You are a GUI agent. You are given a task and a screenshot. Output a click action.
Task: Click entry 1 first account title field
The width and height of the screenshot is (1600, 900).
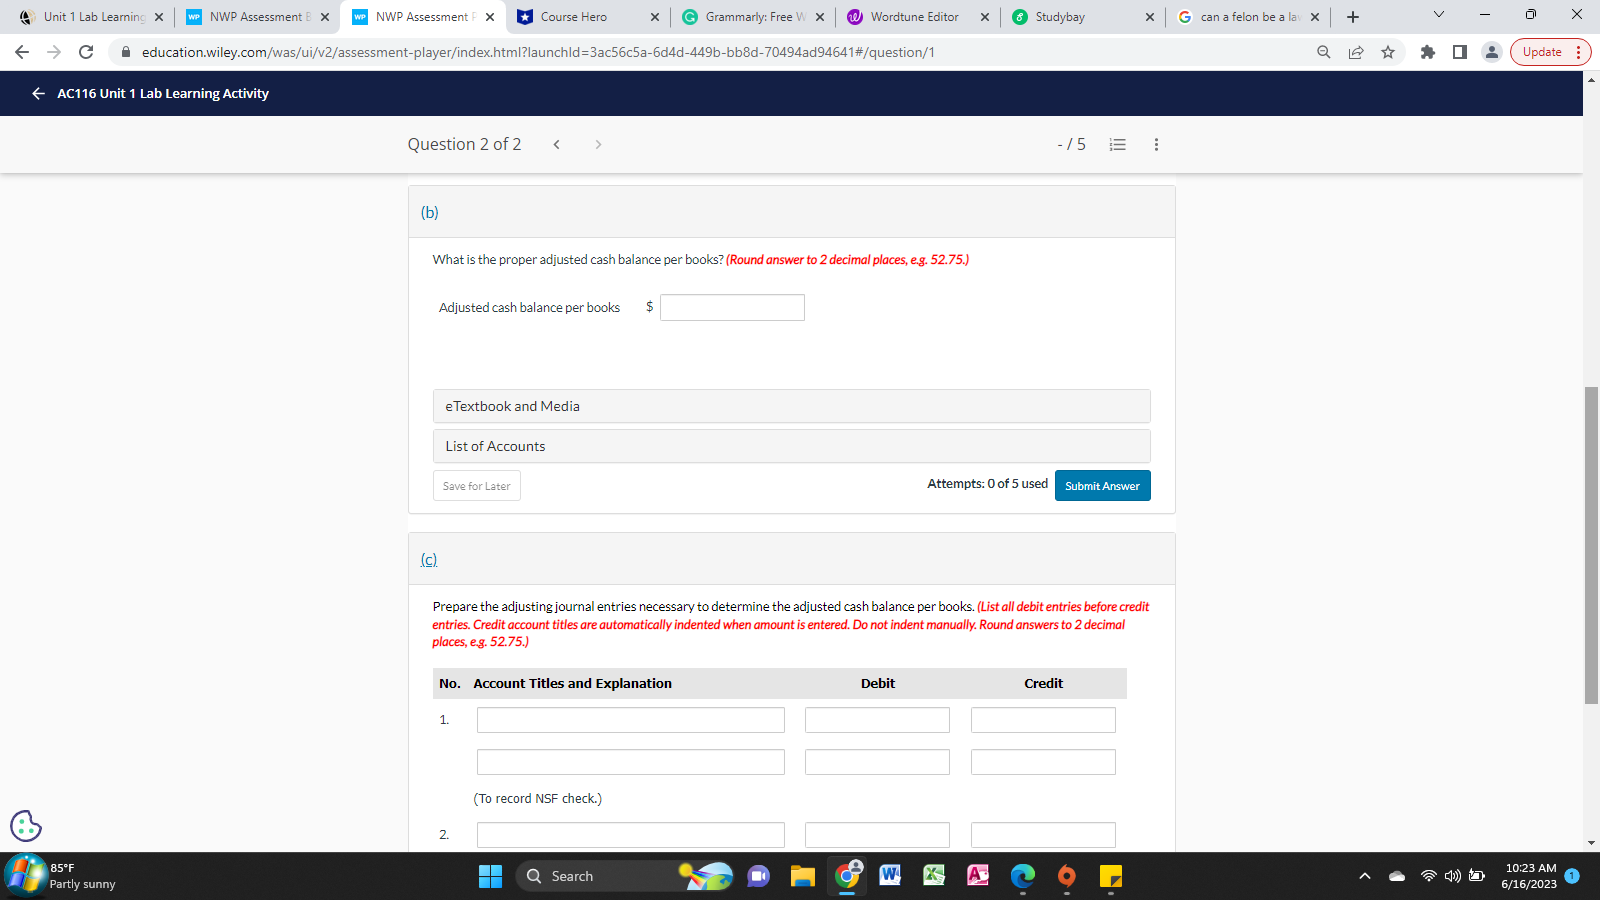coord(631,720)
